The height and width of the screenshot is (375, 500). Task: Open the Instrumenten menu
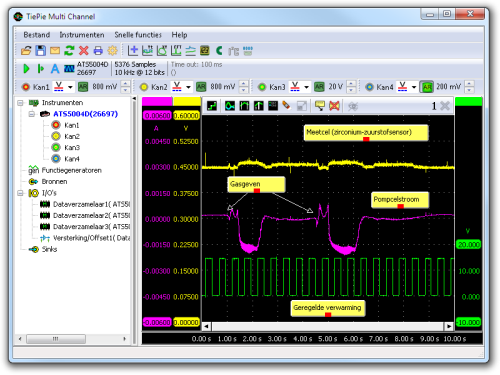[82, 35]
